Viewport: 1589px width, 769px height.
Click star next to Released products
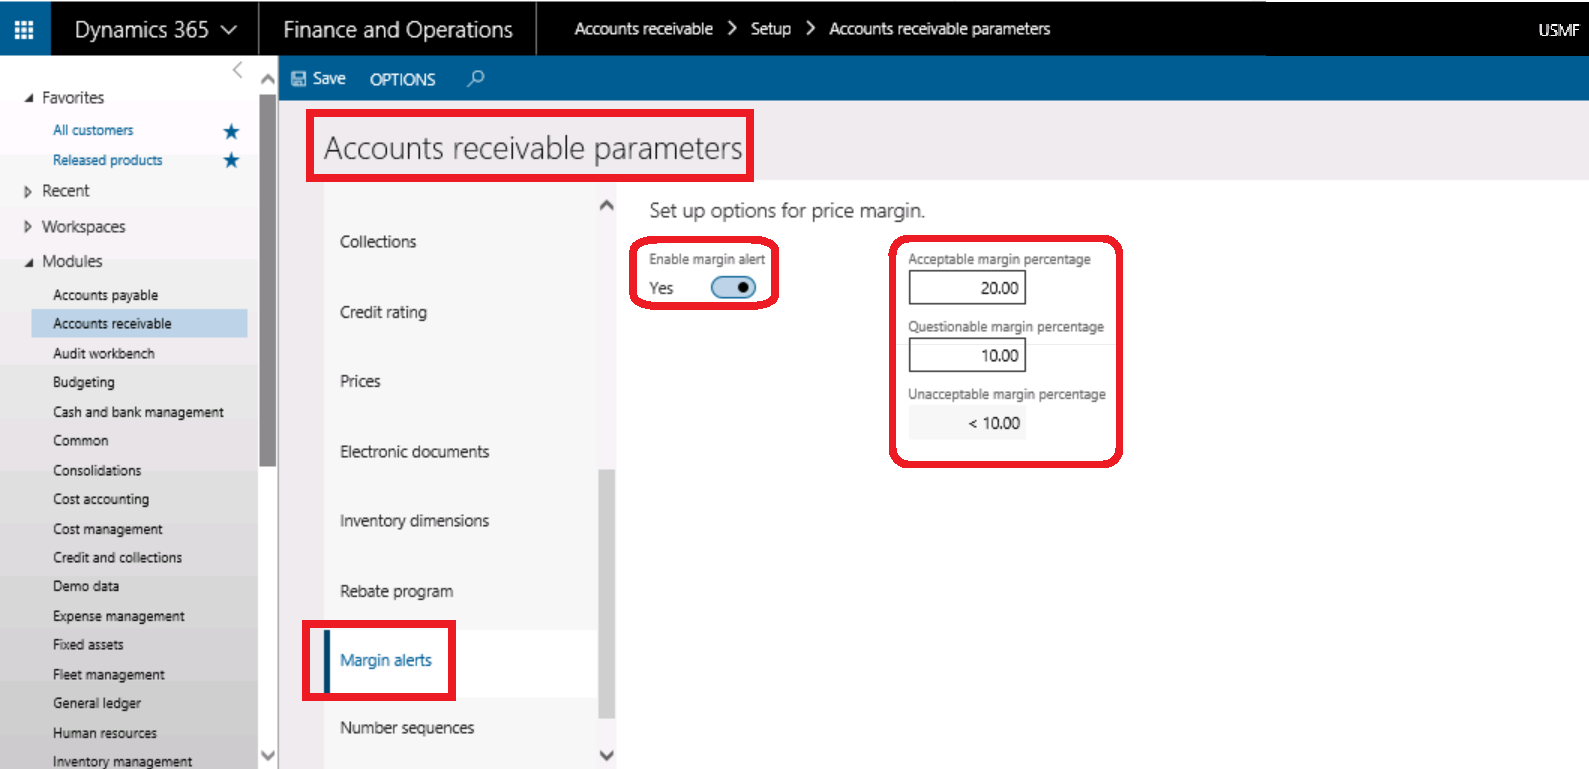(231, 160)
